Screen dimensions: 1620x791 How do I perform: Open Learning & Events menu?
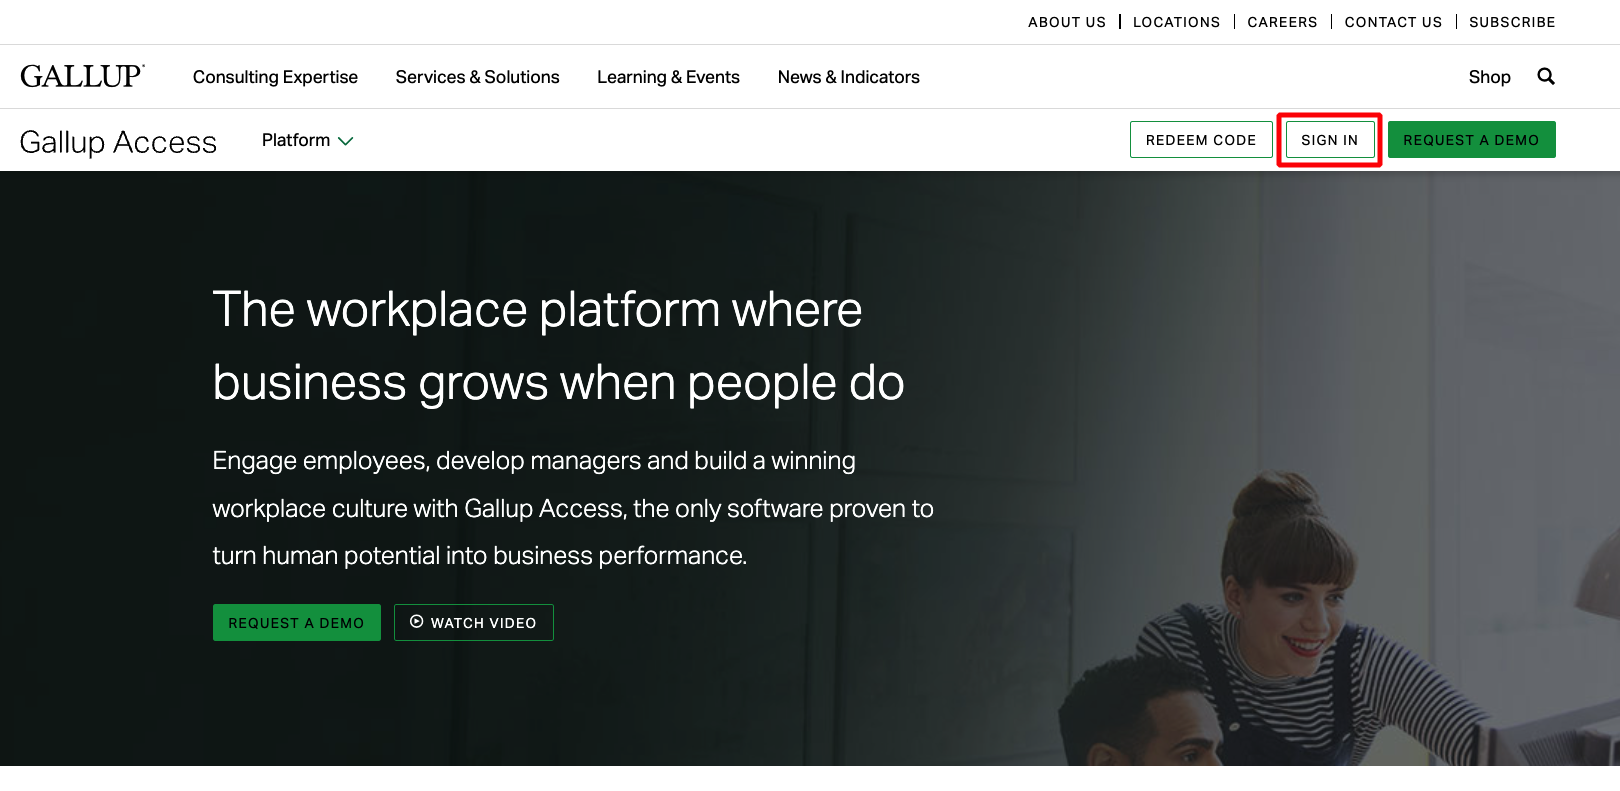[x=668, y=77]
